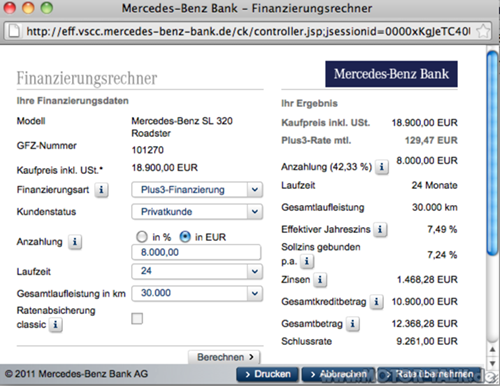
Task: Click the Drucken button
Action: click(268, 374)
